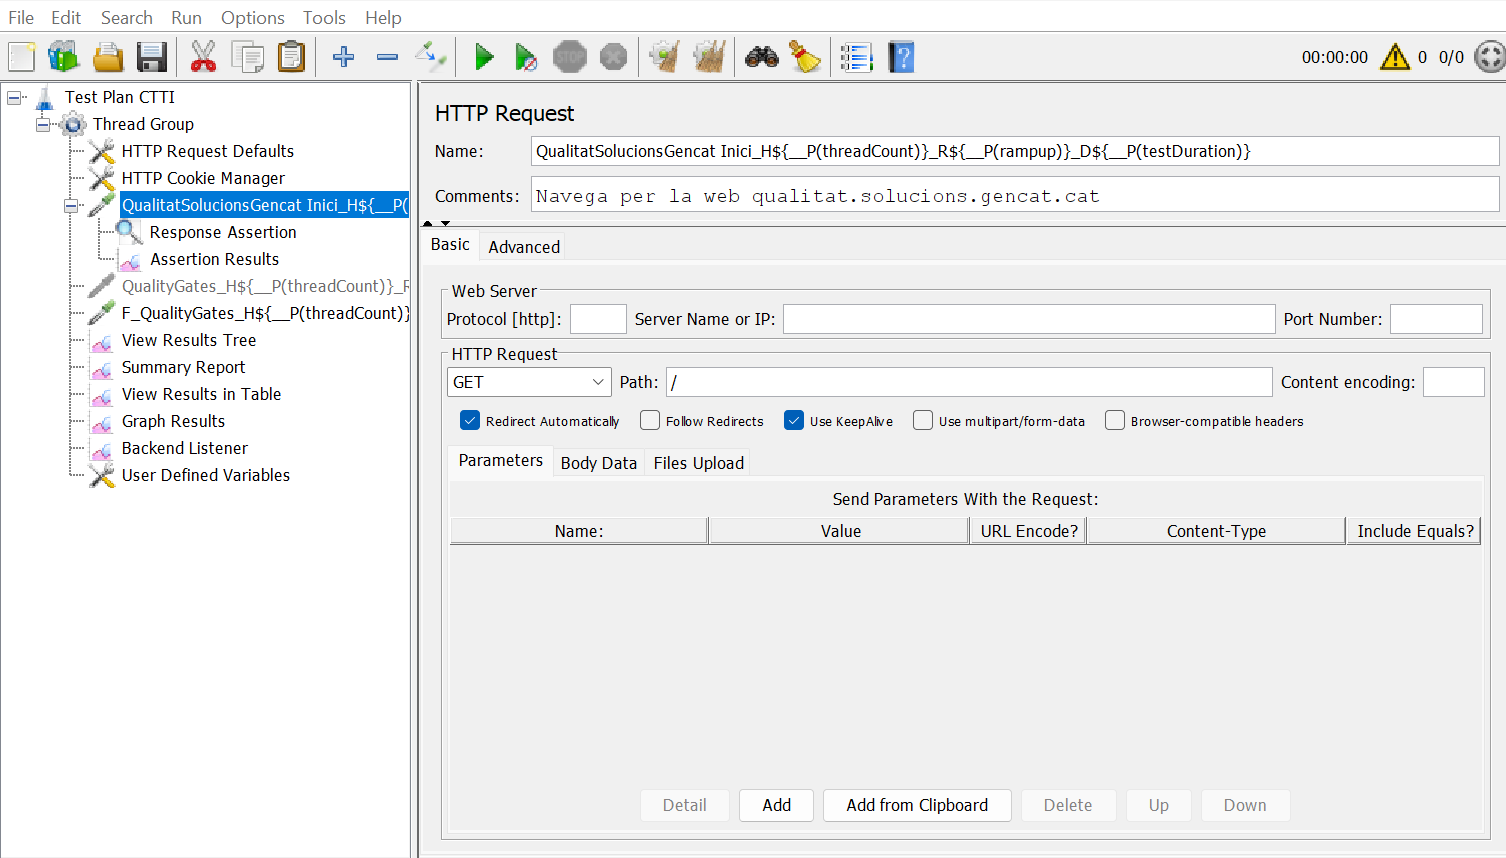Click the remote engines status icon

tap(1490, 57)
